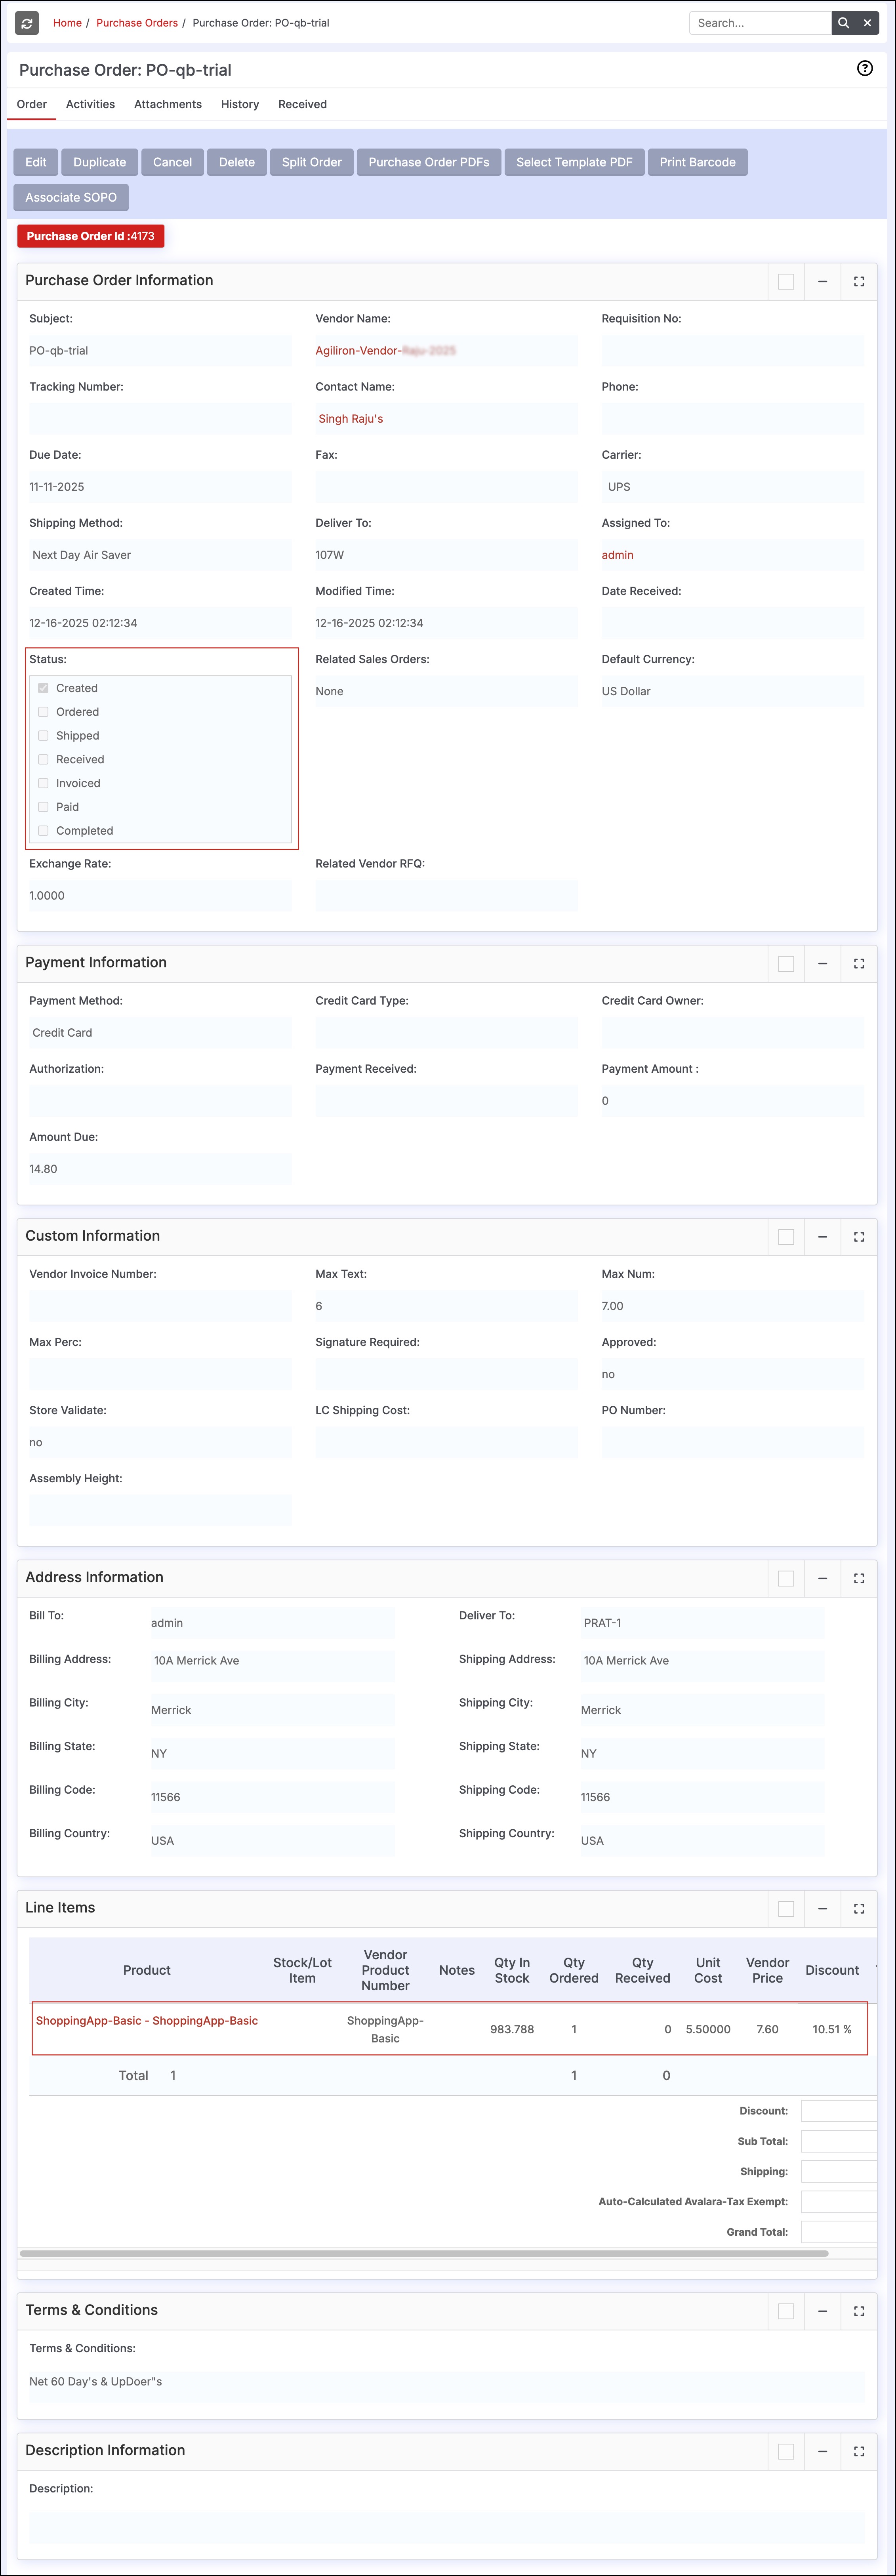Clear search with the X icon
The height and width of the screenshot is (2576, 896).
click(x=867, y=23)
